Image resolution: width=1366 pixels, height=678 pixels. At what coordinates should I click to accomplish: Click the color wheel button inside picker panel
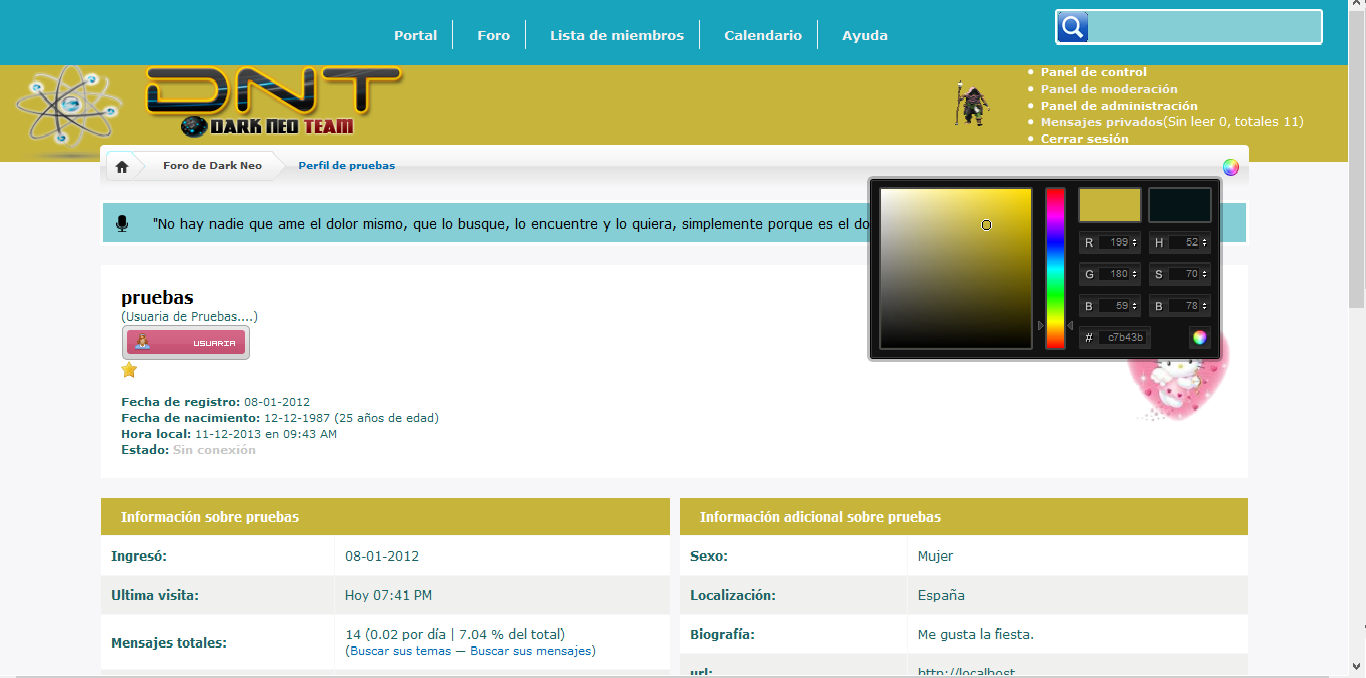tap(1199, 337)
